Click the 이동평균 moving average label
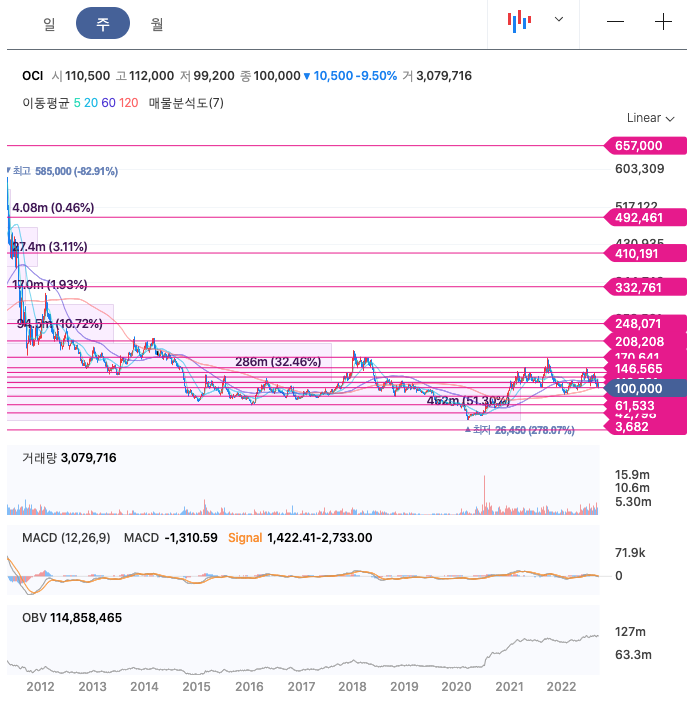Screen dimensions: 695x716 [x=46, y=103]
